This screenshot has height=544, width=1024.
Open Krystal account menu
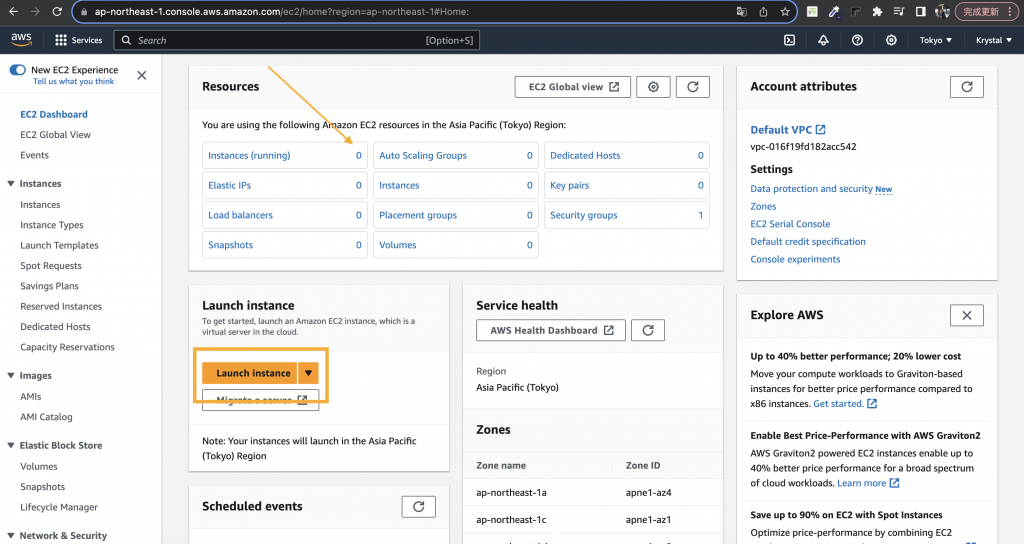(993, 40)
